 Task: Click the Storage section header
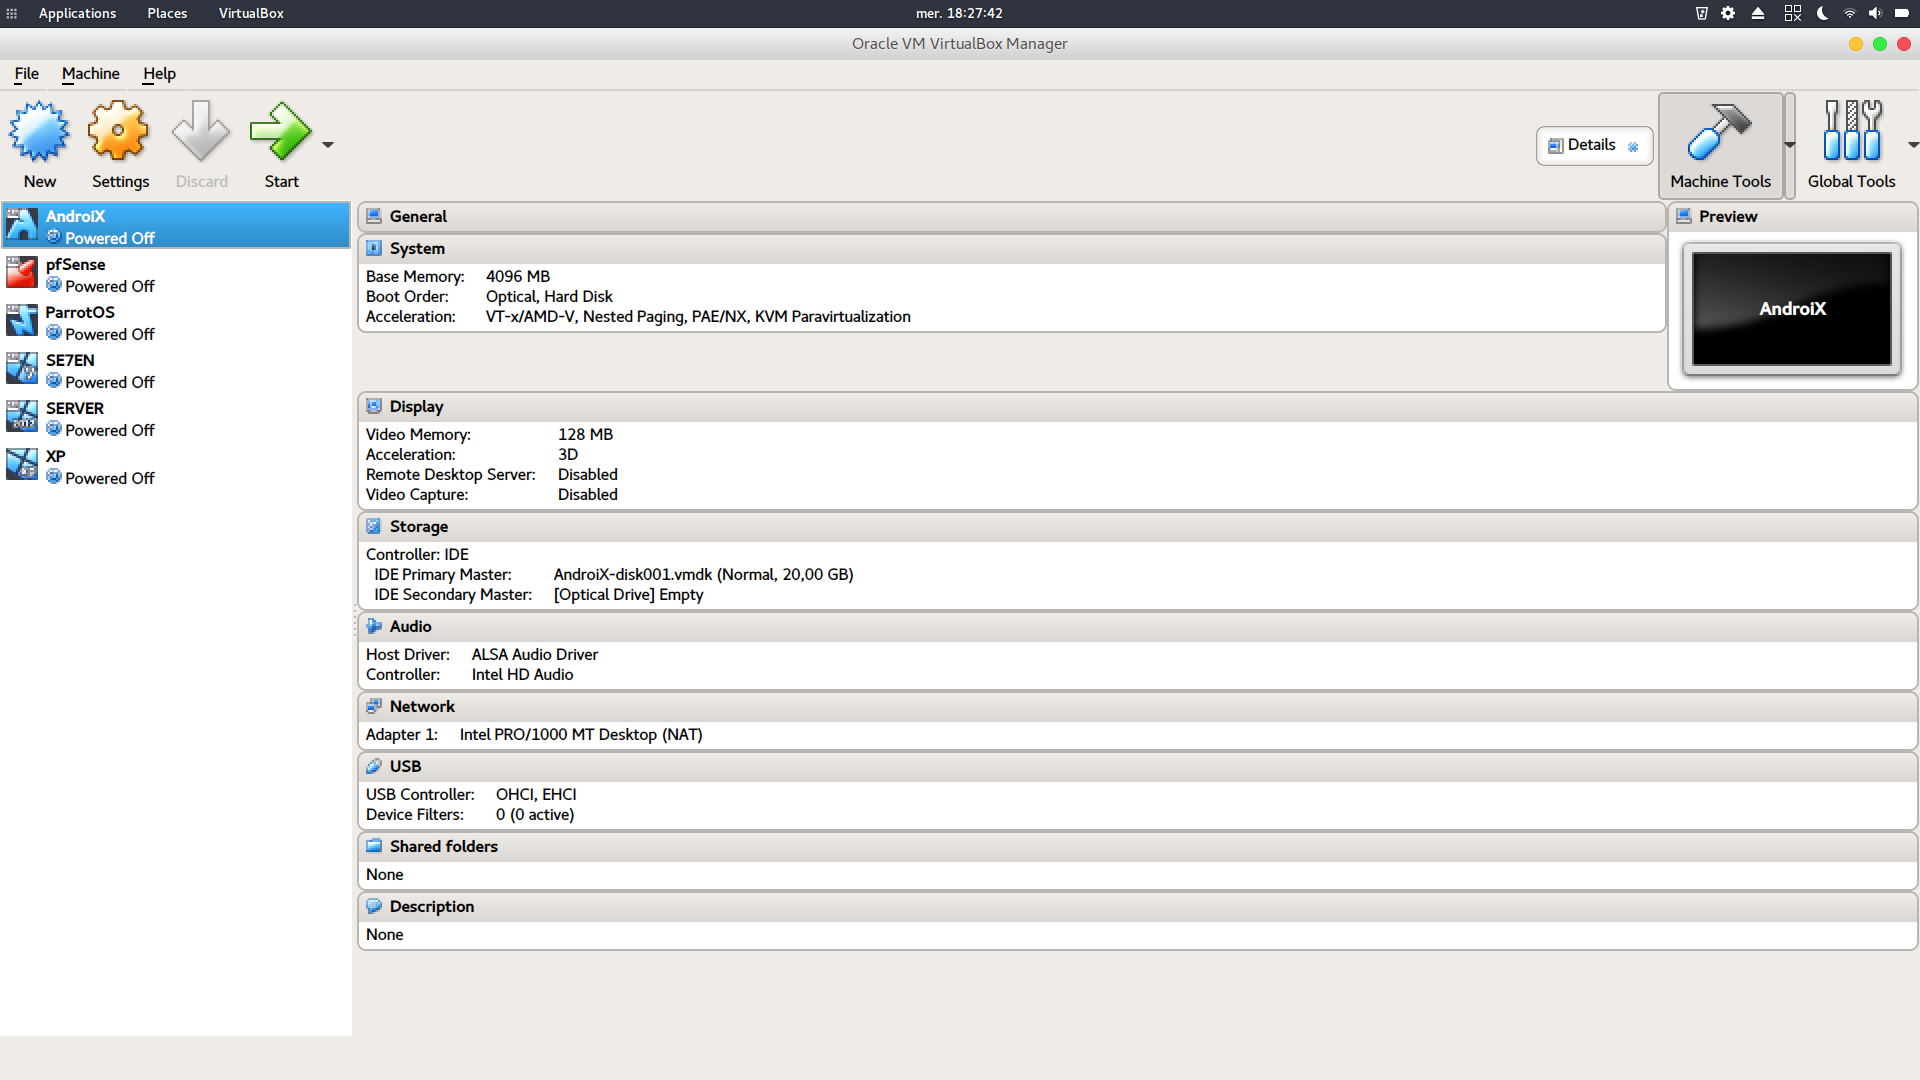(x=418, y=526)
